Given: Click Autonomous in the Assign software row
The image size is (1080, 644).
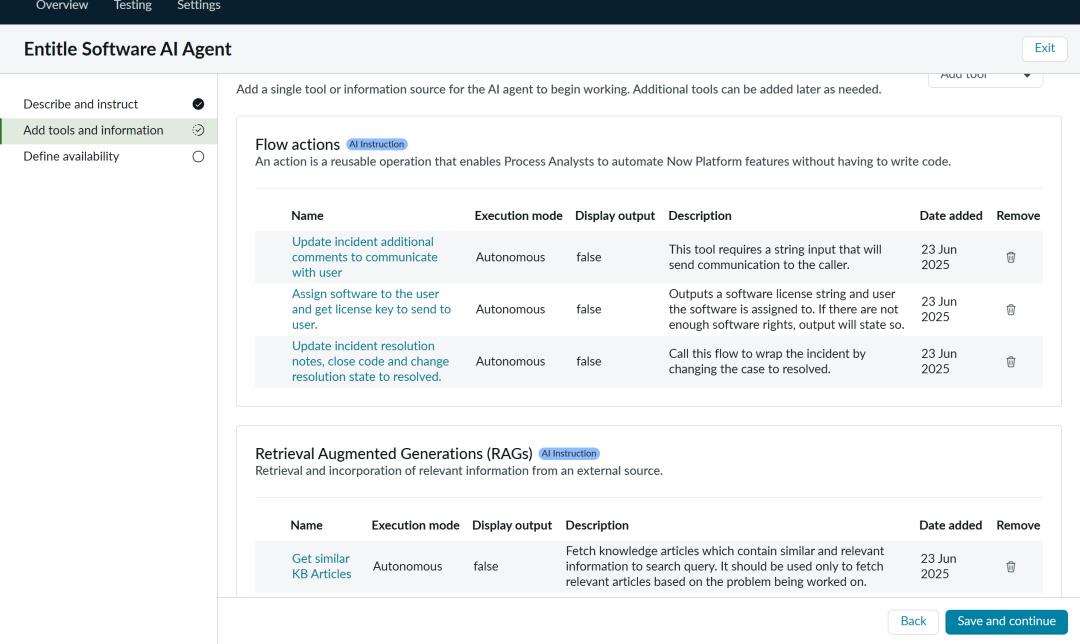Looking at the screenshot, I should (x=510, y=309).
